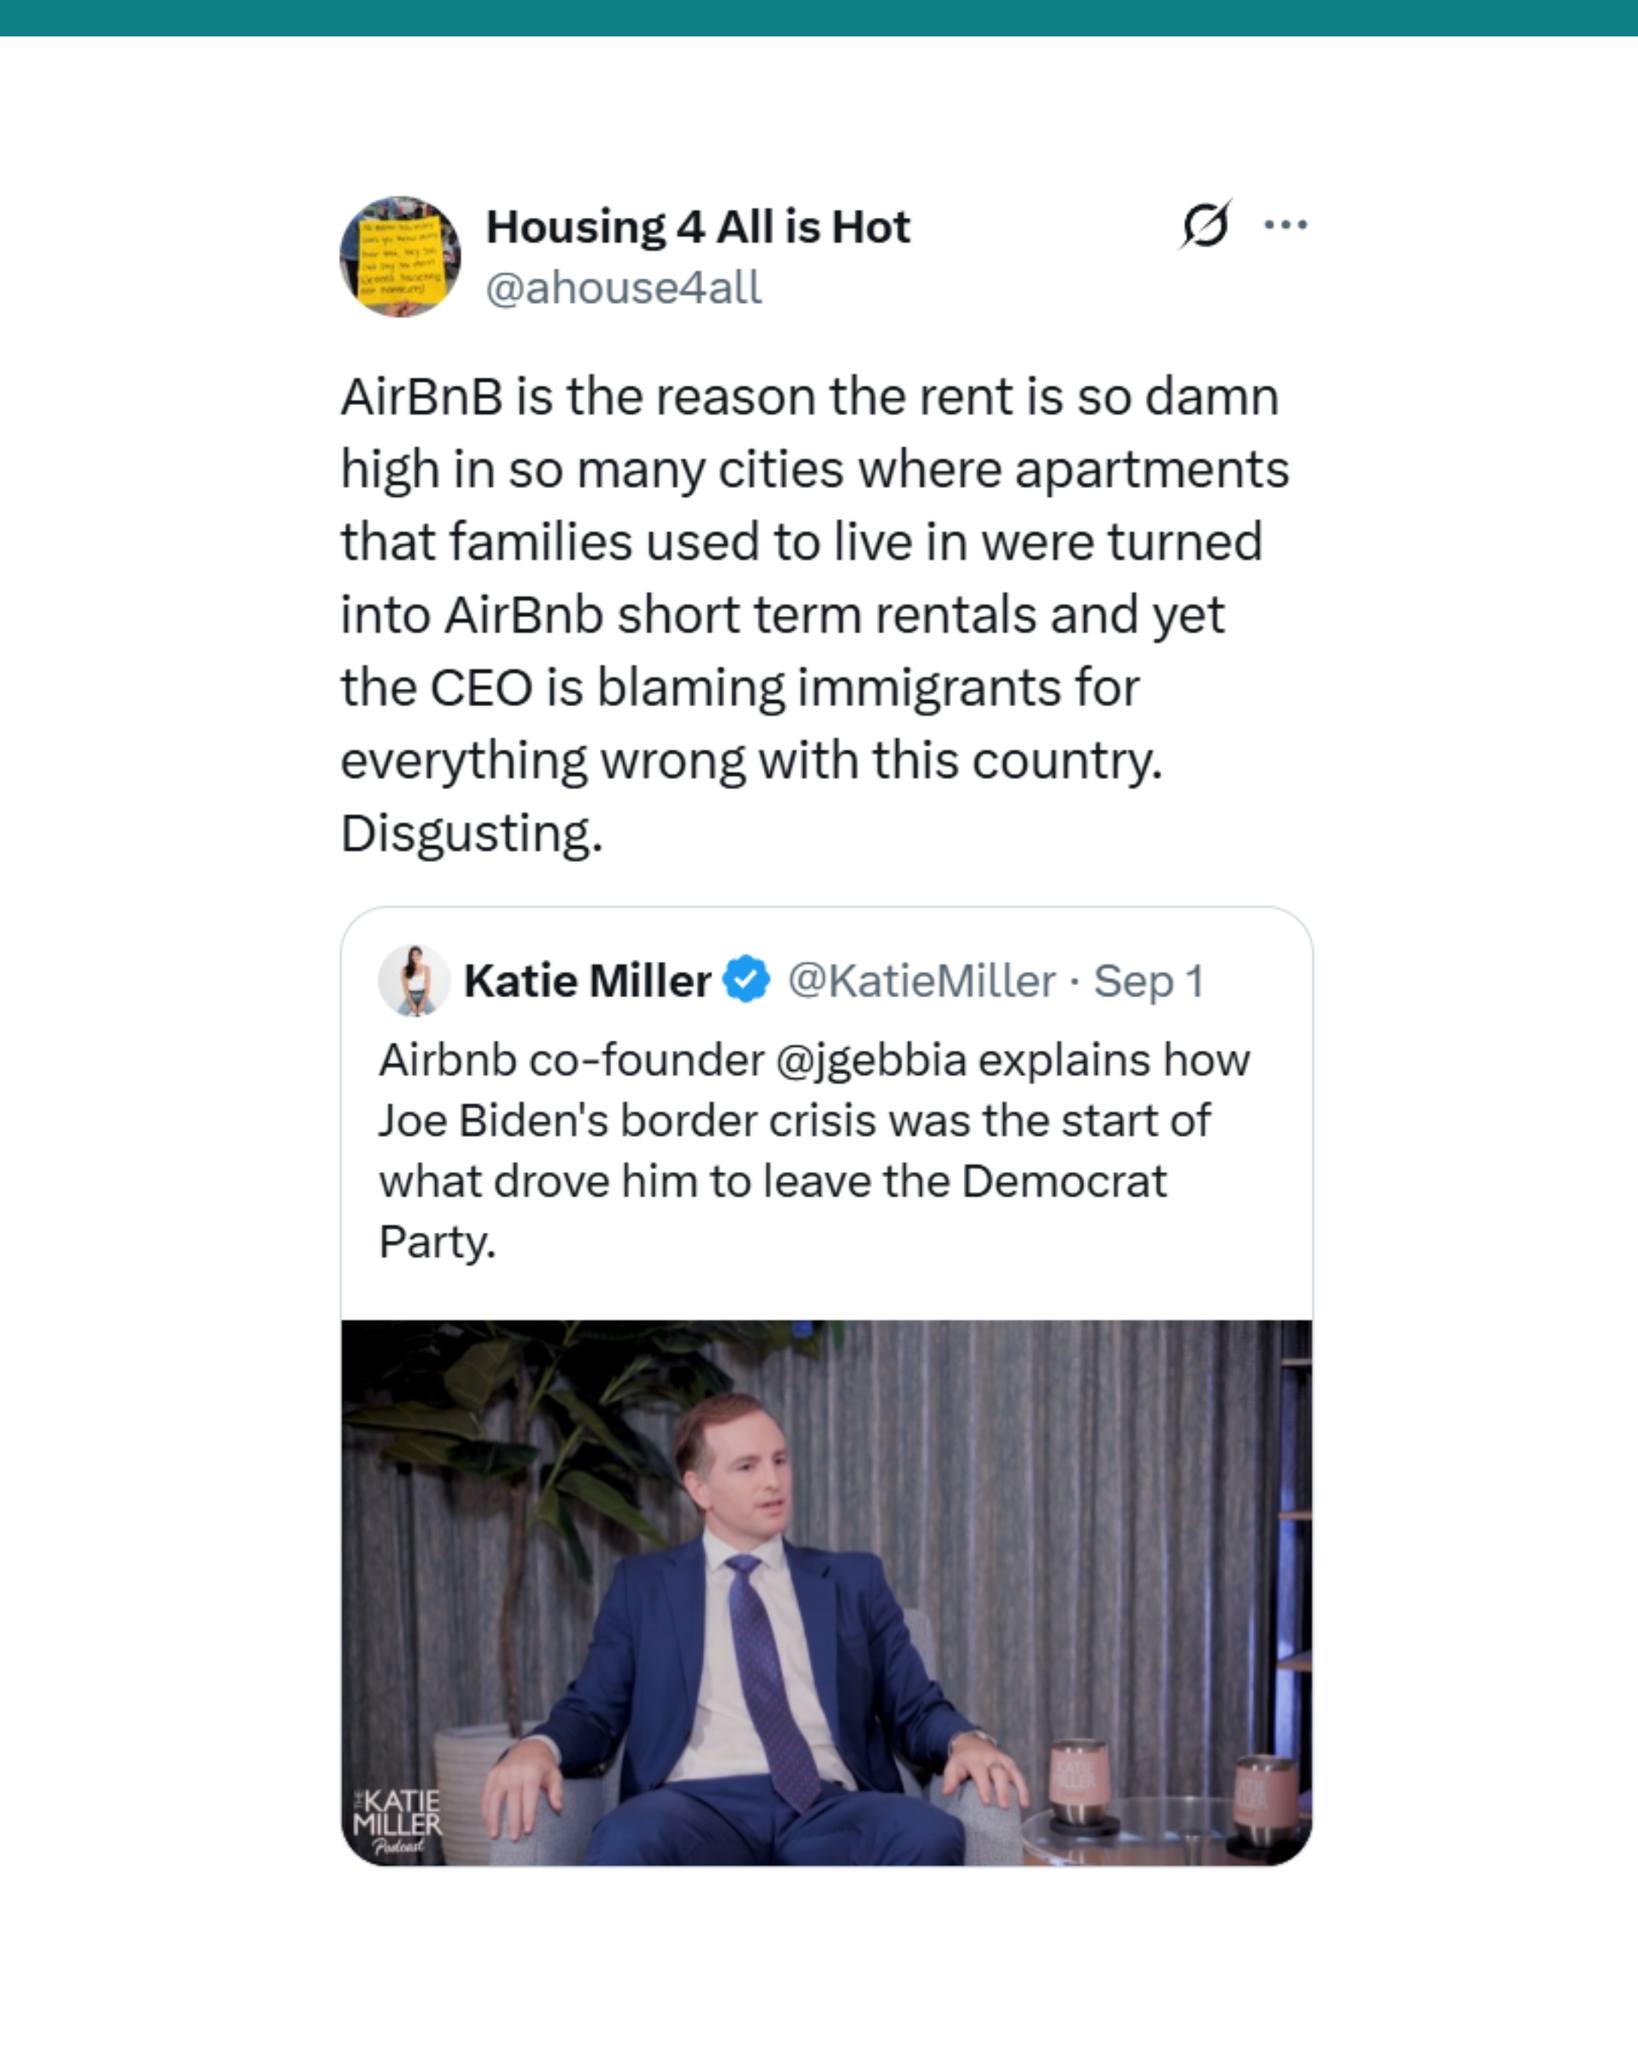Click the Katie Miller Podcast watermark logo
The image size is (1638, 2048).
pos(397,1820)
